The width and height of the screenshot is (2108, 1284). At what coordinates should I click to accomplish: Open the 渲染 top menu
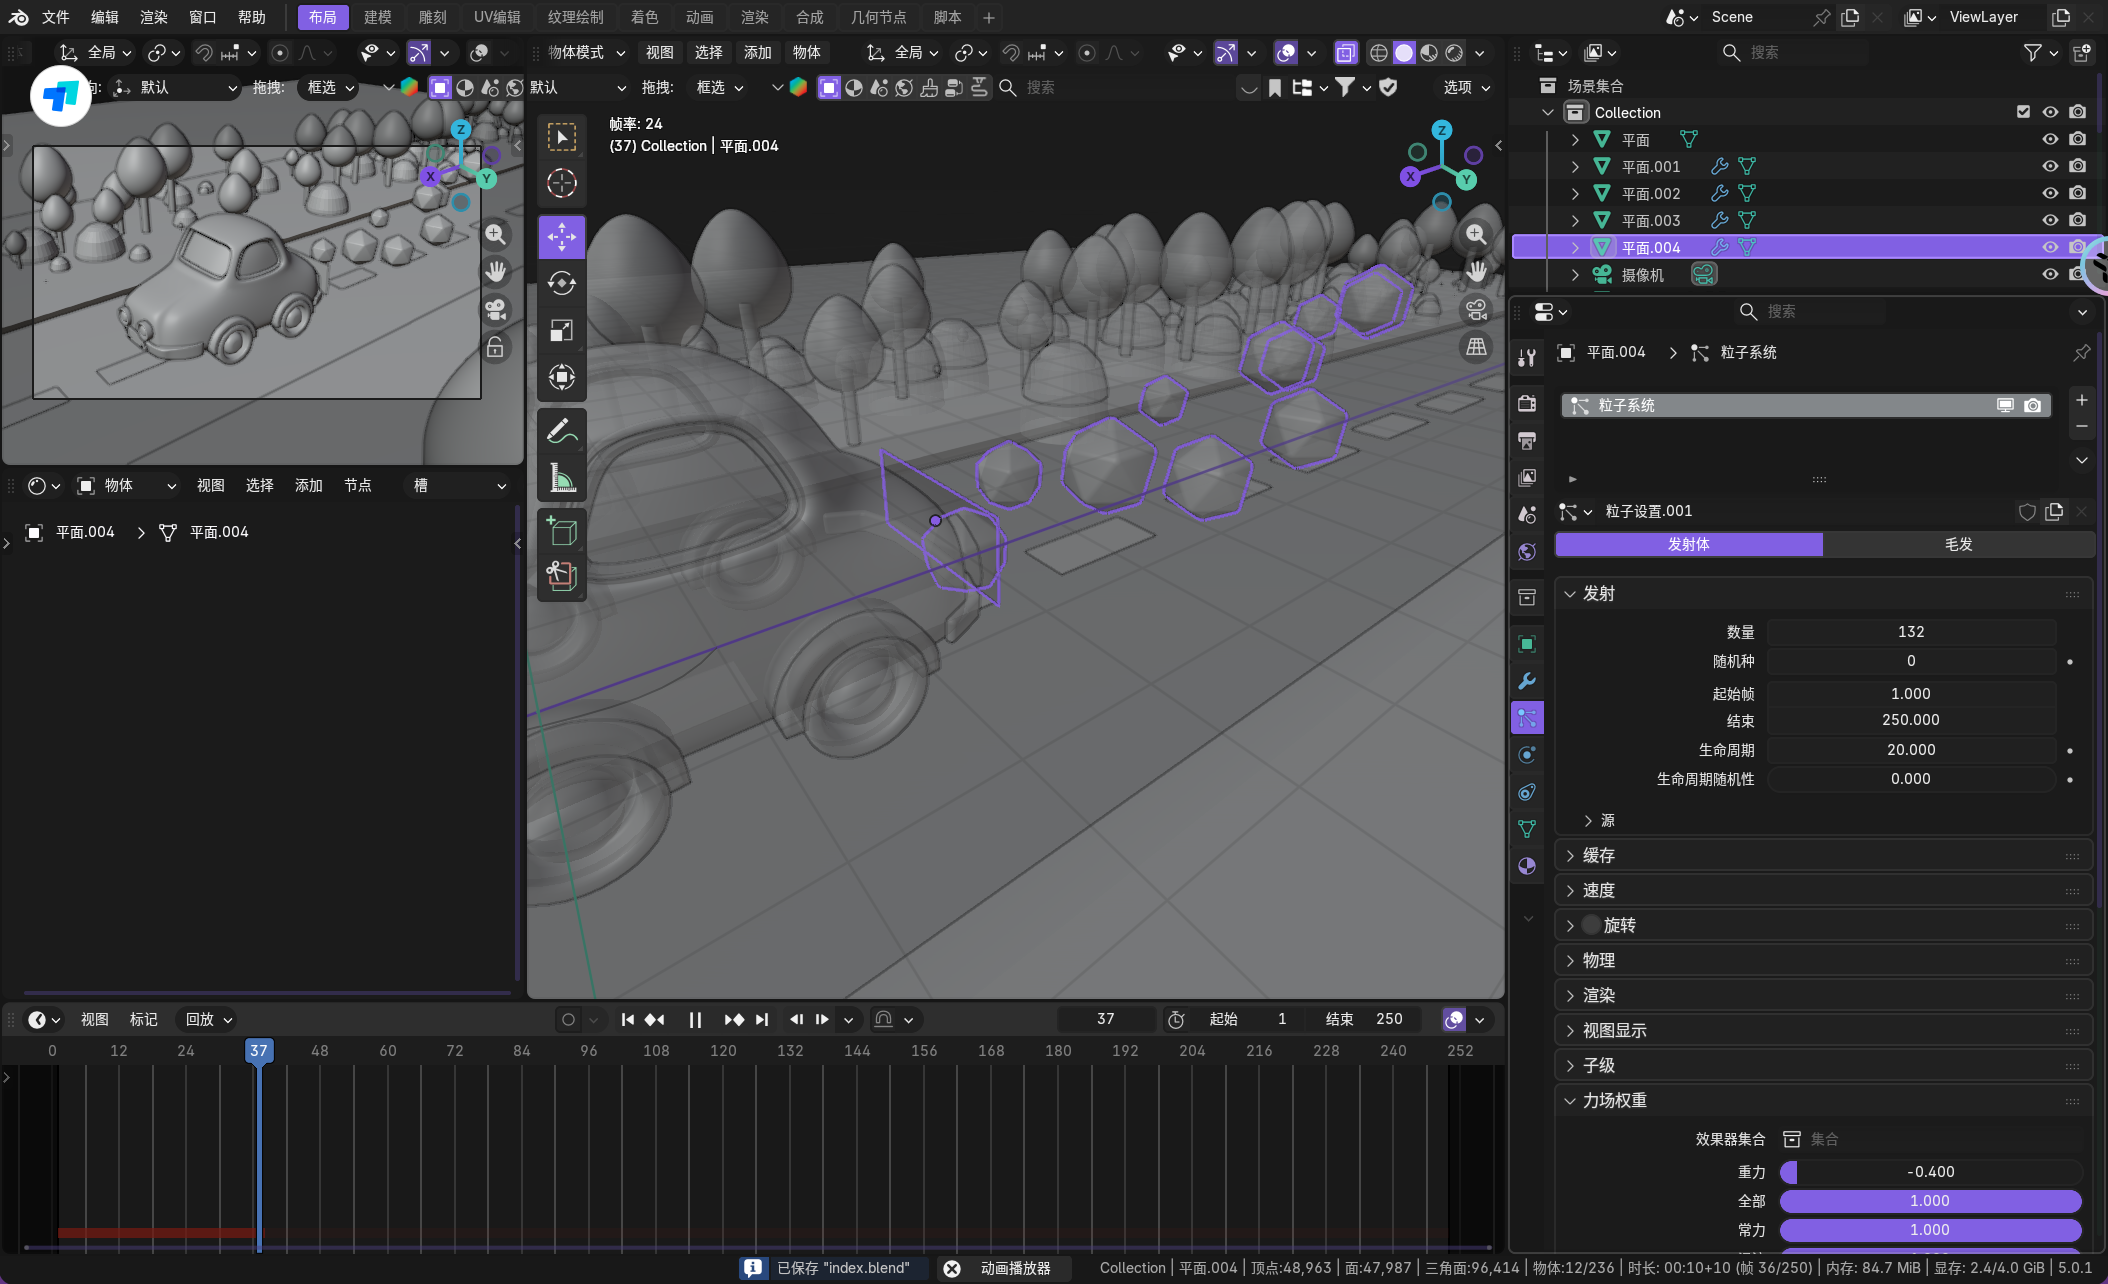point(153,17)
